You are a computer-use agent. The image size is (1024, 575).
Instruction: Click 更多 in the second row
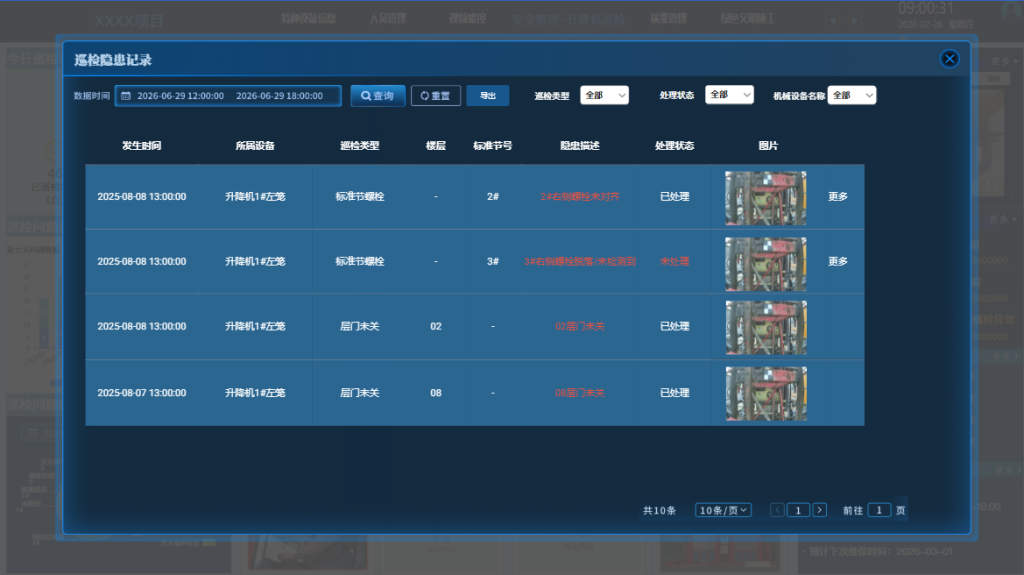coord(838,262)
